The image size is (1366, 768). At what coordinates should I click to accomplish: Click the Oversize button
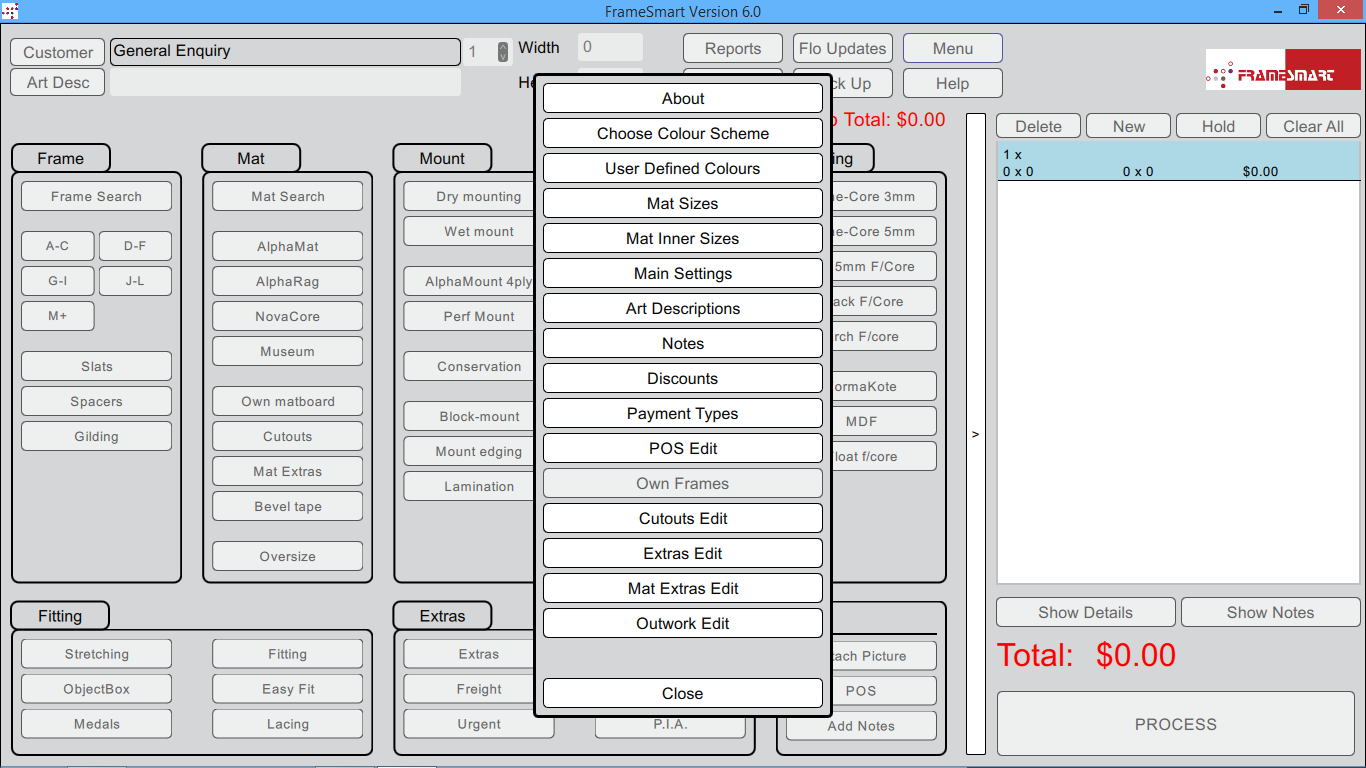[x=288, y=556]
